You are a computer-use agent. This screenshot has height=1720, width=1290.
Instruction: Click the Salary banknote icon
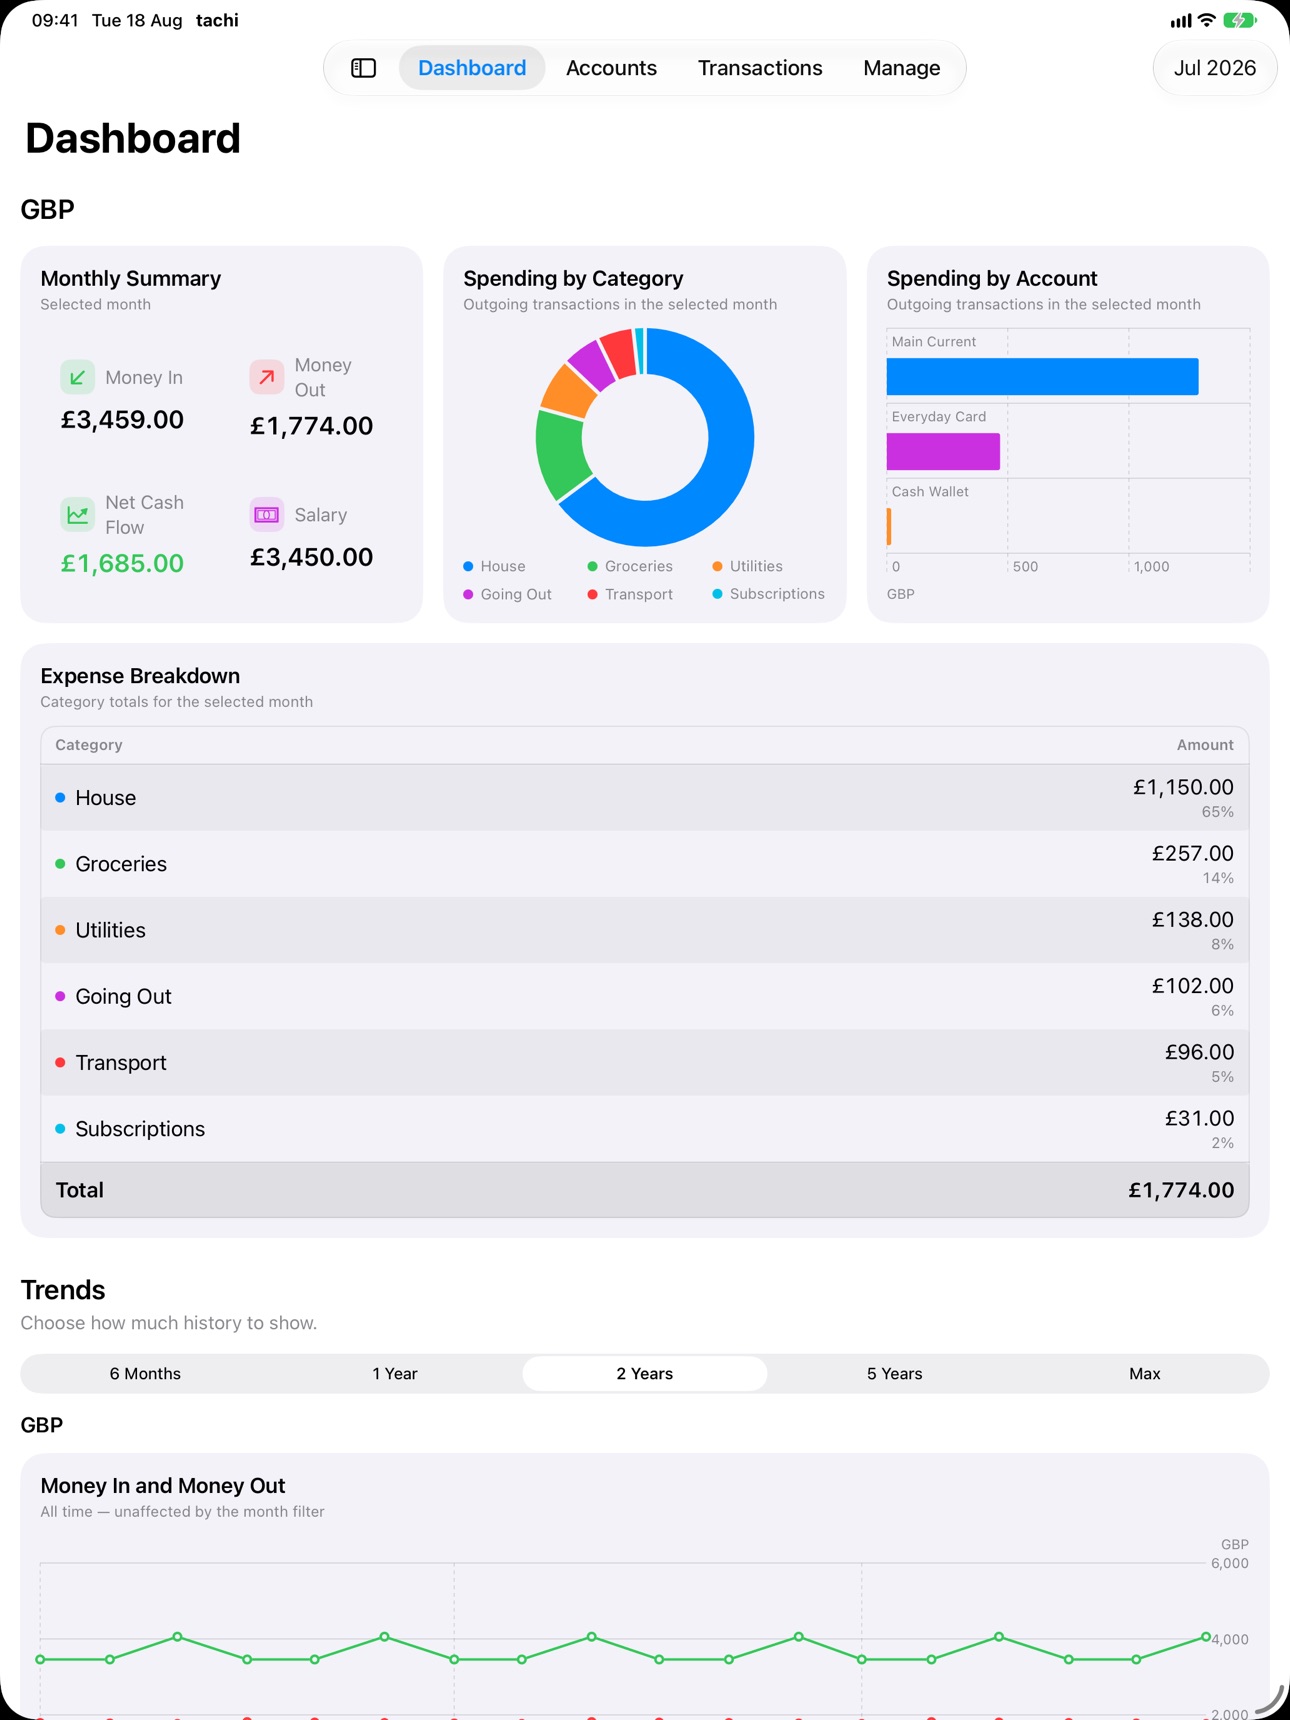tap(266, 514)
